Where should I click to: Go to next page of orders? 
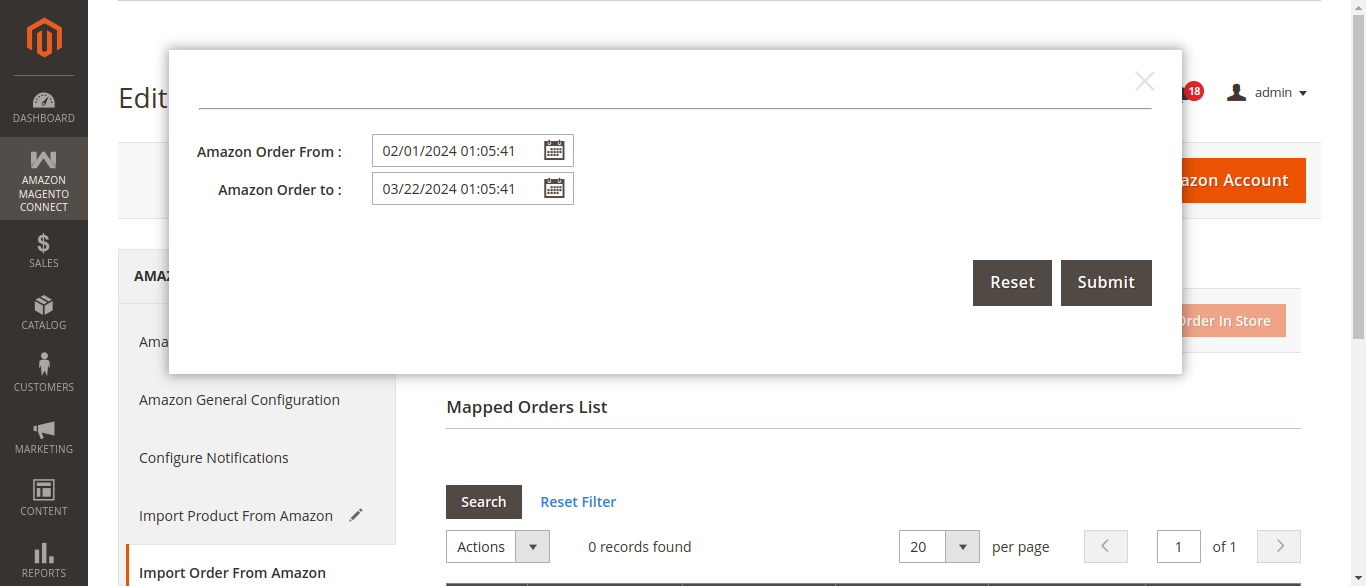click(x=1279, y=546)
